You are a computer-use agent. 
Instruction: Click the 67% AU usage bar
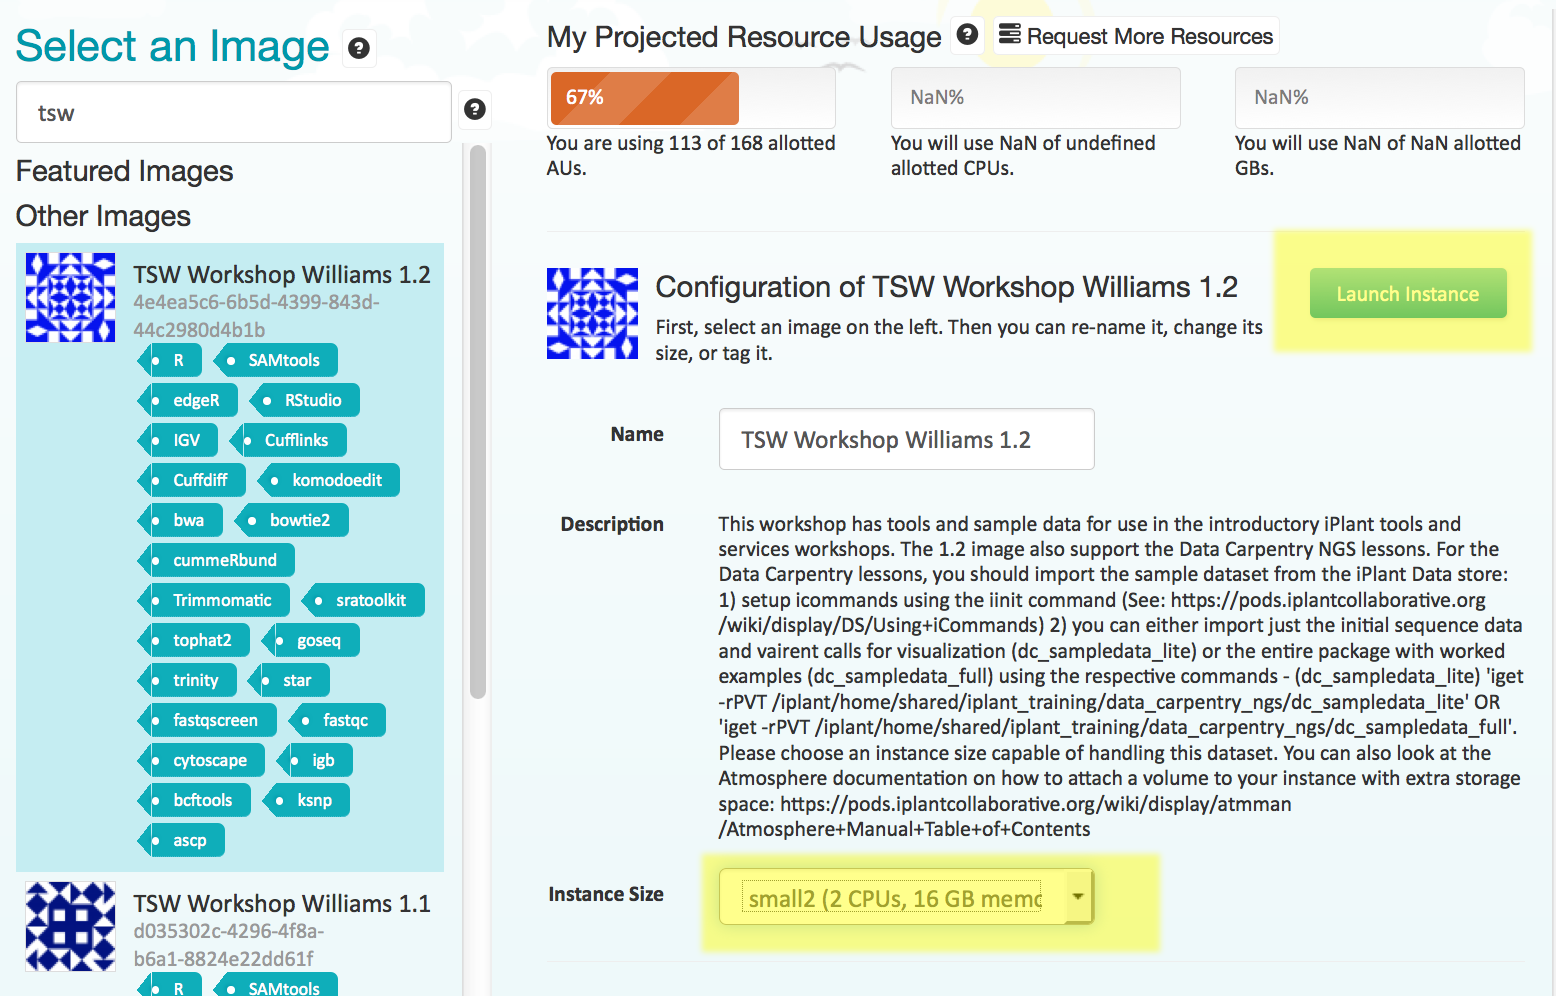tap(645, 98)
